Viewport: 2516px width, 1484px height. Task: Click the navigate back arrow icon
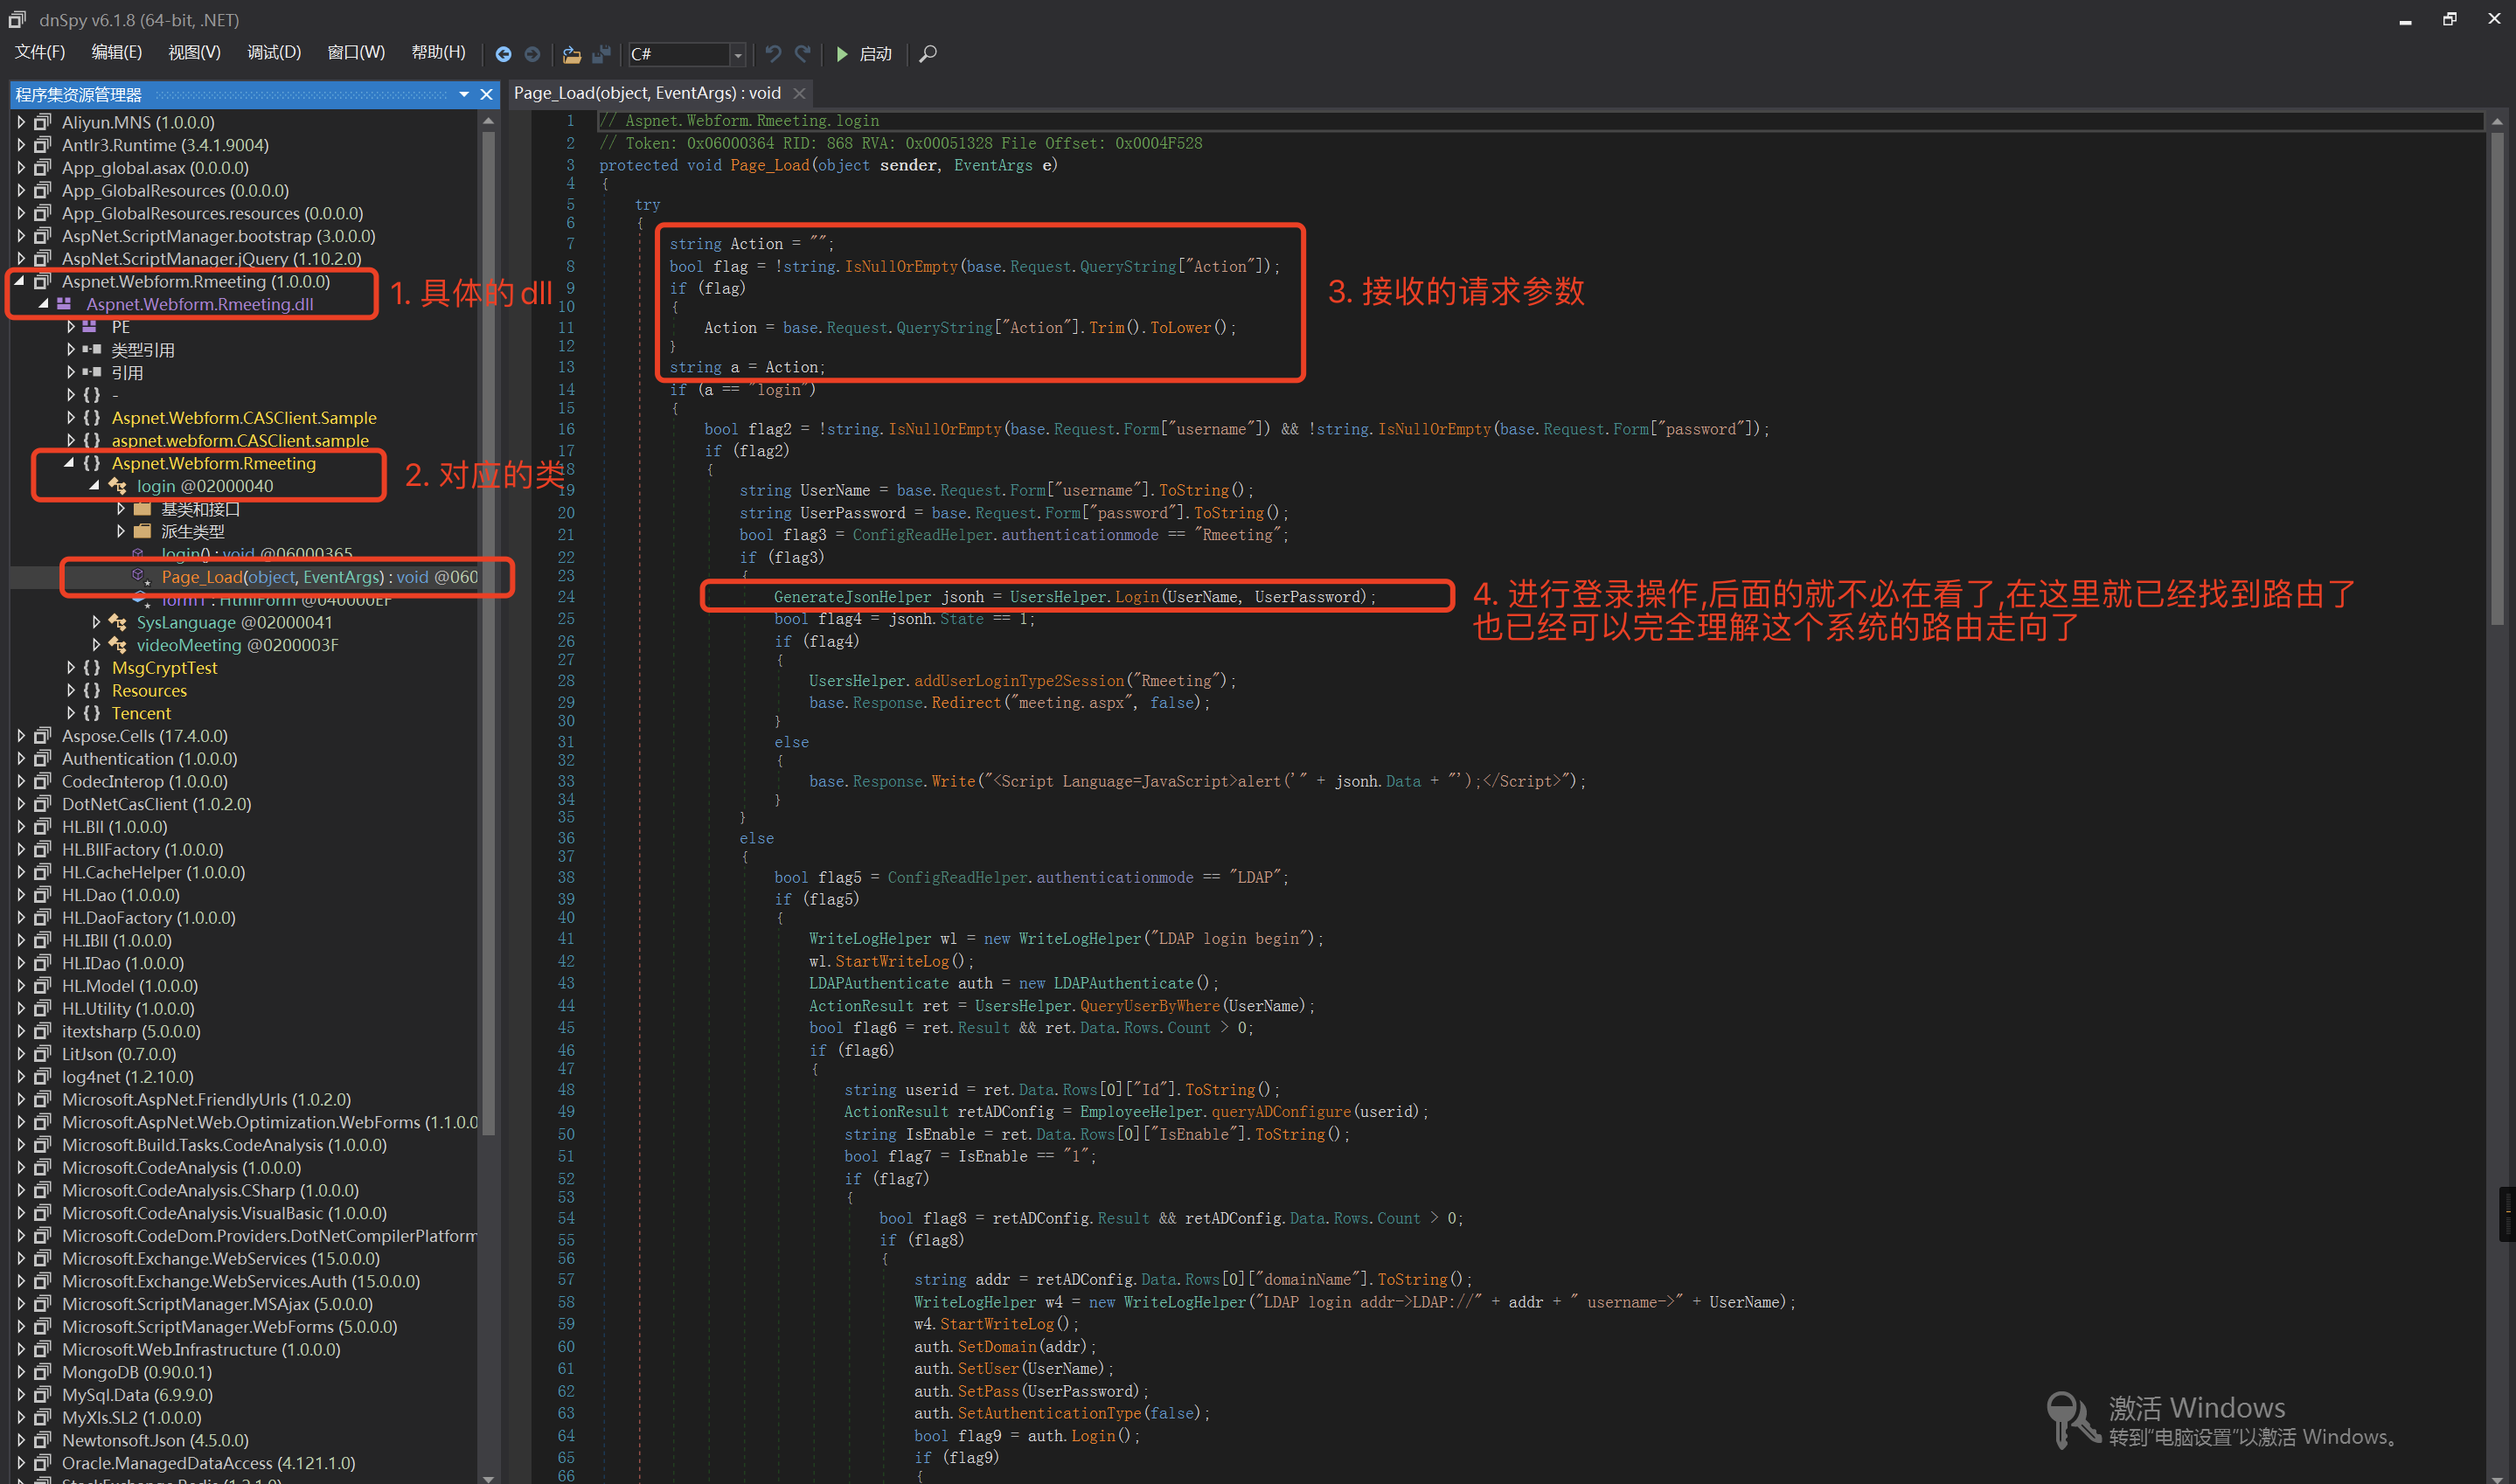pos(503,54)
